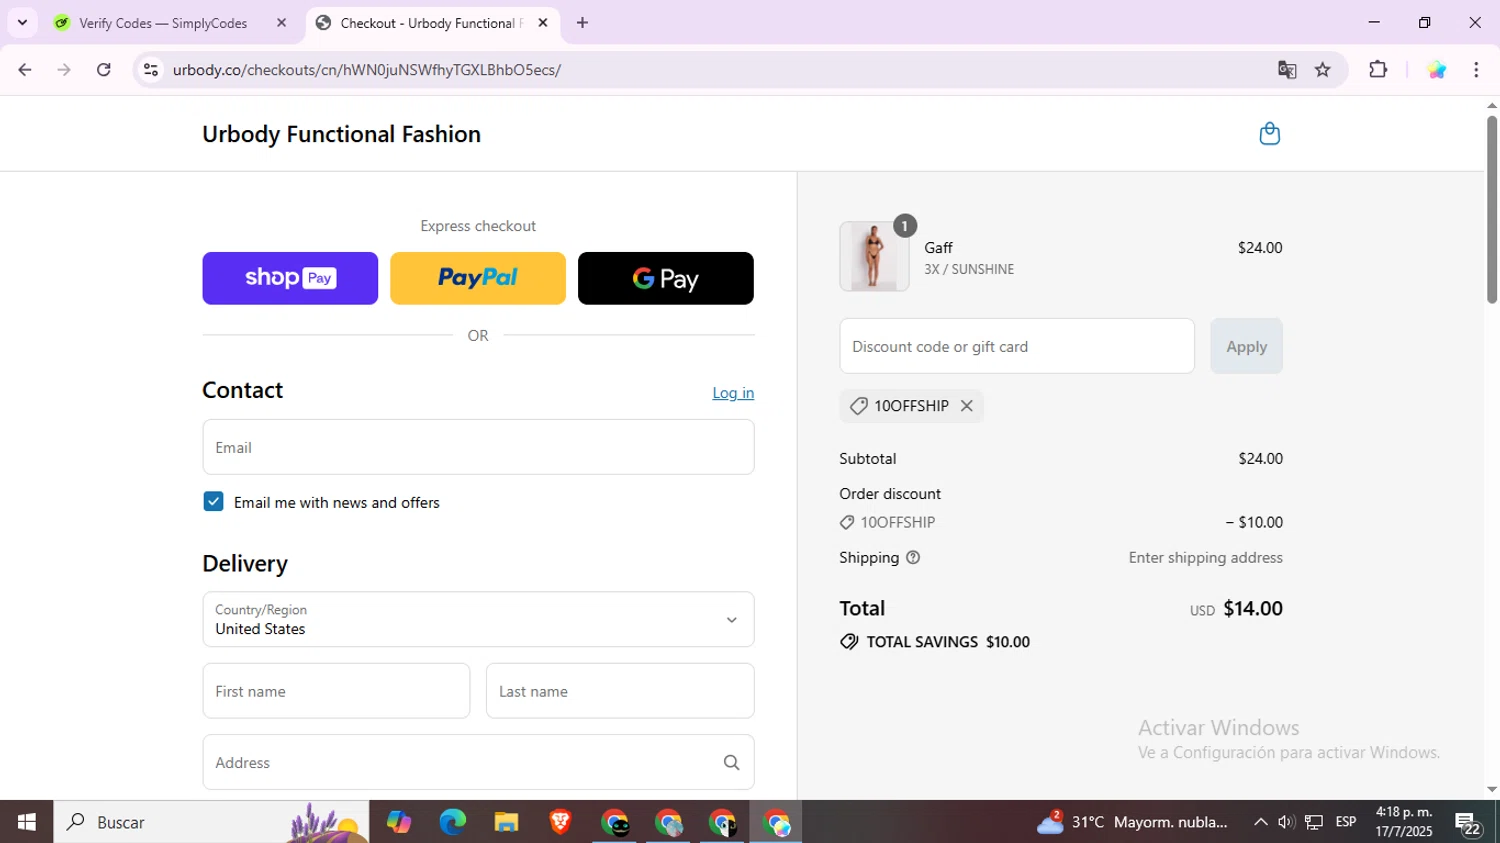1500x843 pixels.
Task: Click the TOTAL SAVINGS $10.00 text
Action: [x=948, y=642]
